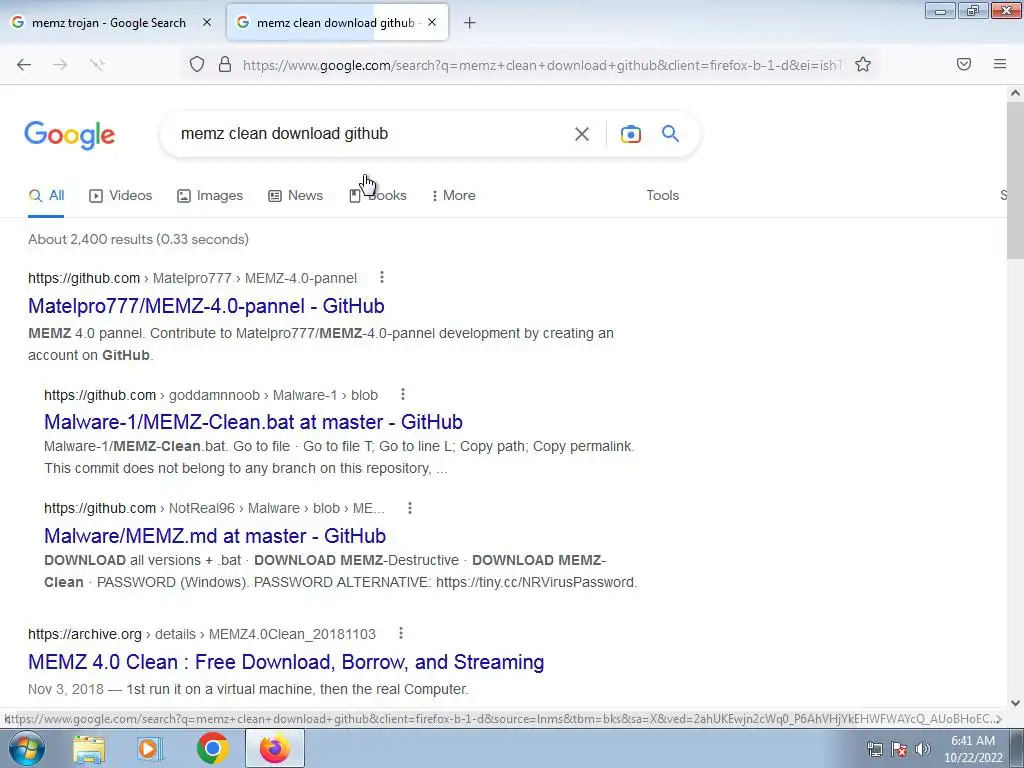Switch to Books results

point(378,195)
